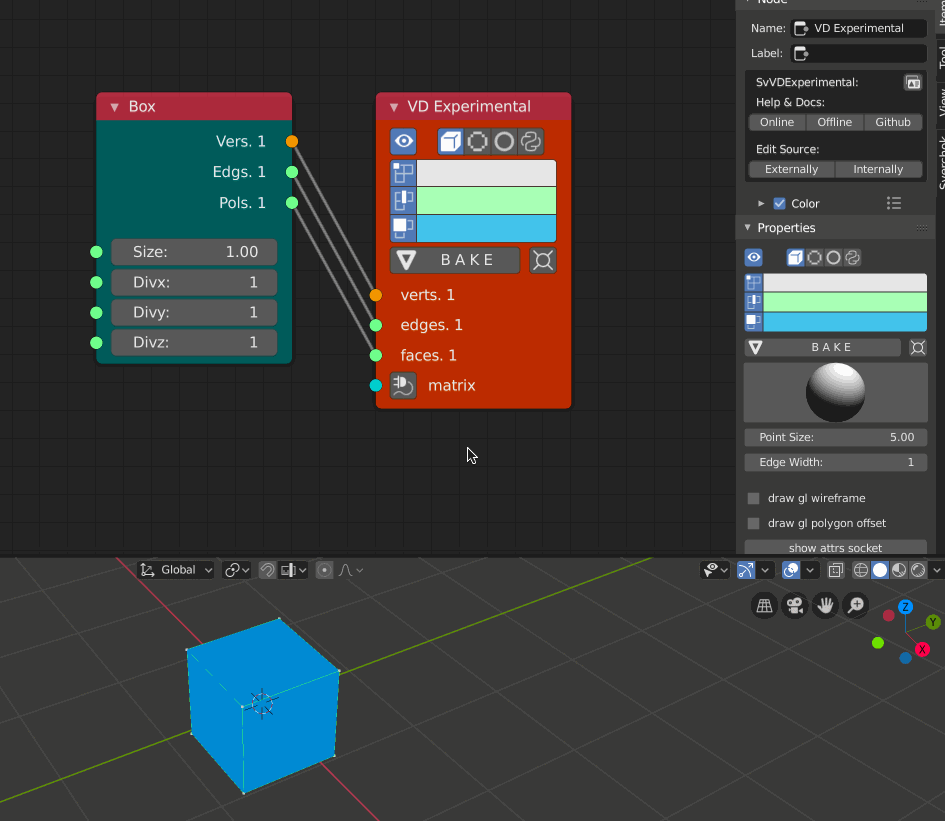Image resolution: width=945 pixels, height=821 pixels.
Task: Open the snapping options dropdown
Action: pyautogui.click(x=294, y=570)
